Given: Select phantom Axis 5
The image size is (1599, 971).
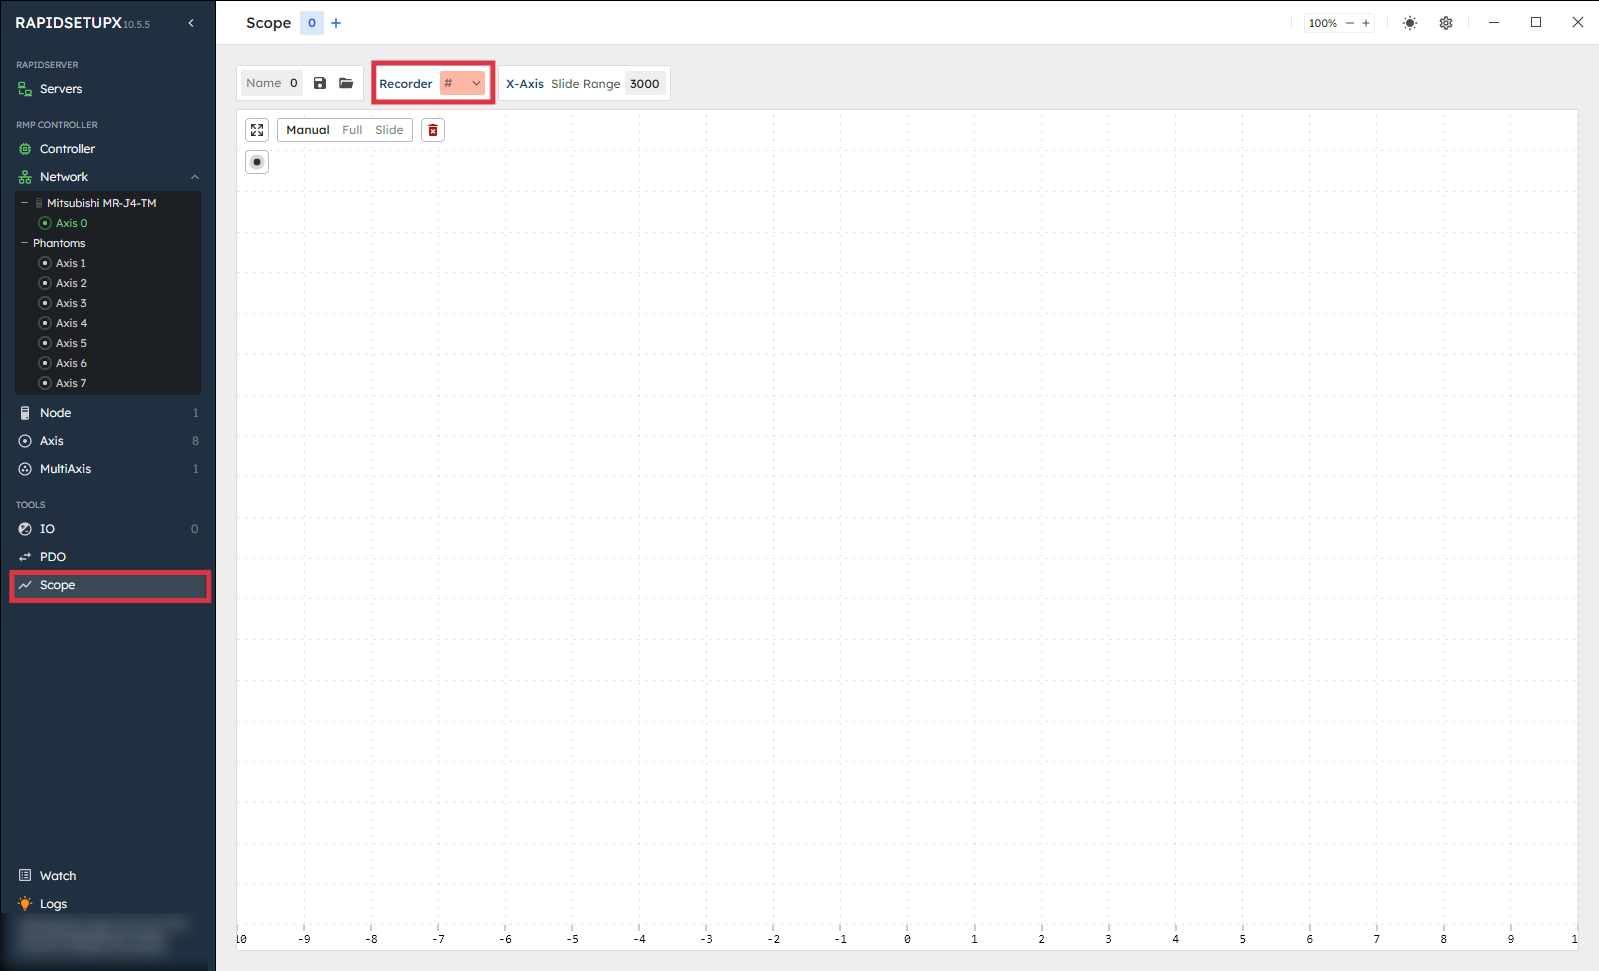Looking at the screenshot, I should click(71, 343).
